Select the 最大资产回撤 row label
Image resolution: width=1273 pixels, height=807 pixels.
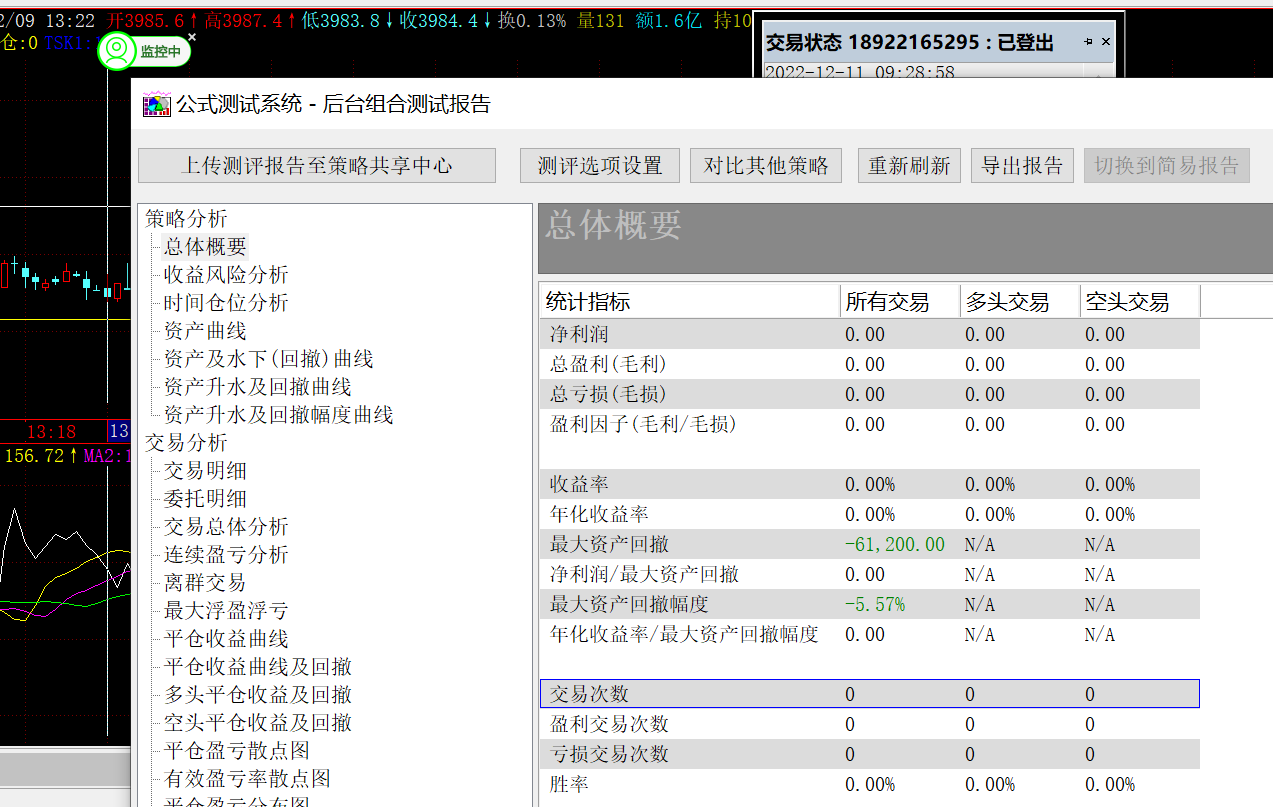tap(609, 544)
